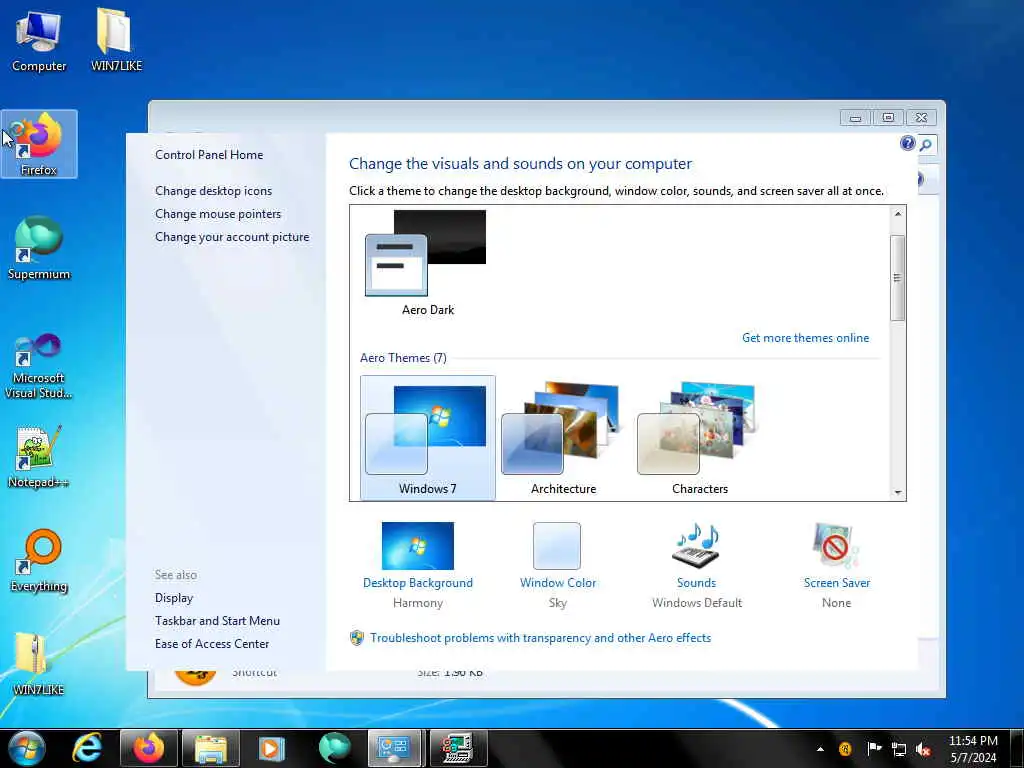This screenshot has height=768, width=1024.
Task: Open Taskbar and Start Menu link
Action: coord(217,620)
